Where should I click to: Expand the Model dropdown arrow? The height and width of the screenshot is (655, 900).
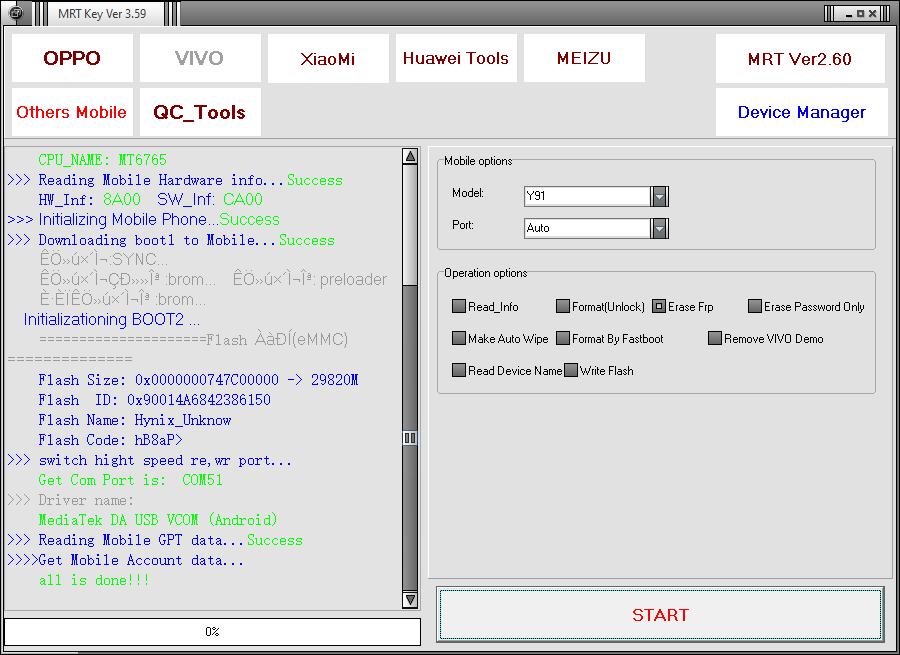click(x=660, y=196)
